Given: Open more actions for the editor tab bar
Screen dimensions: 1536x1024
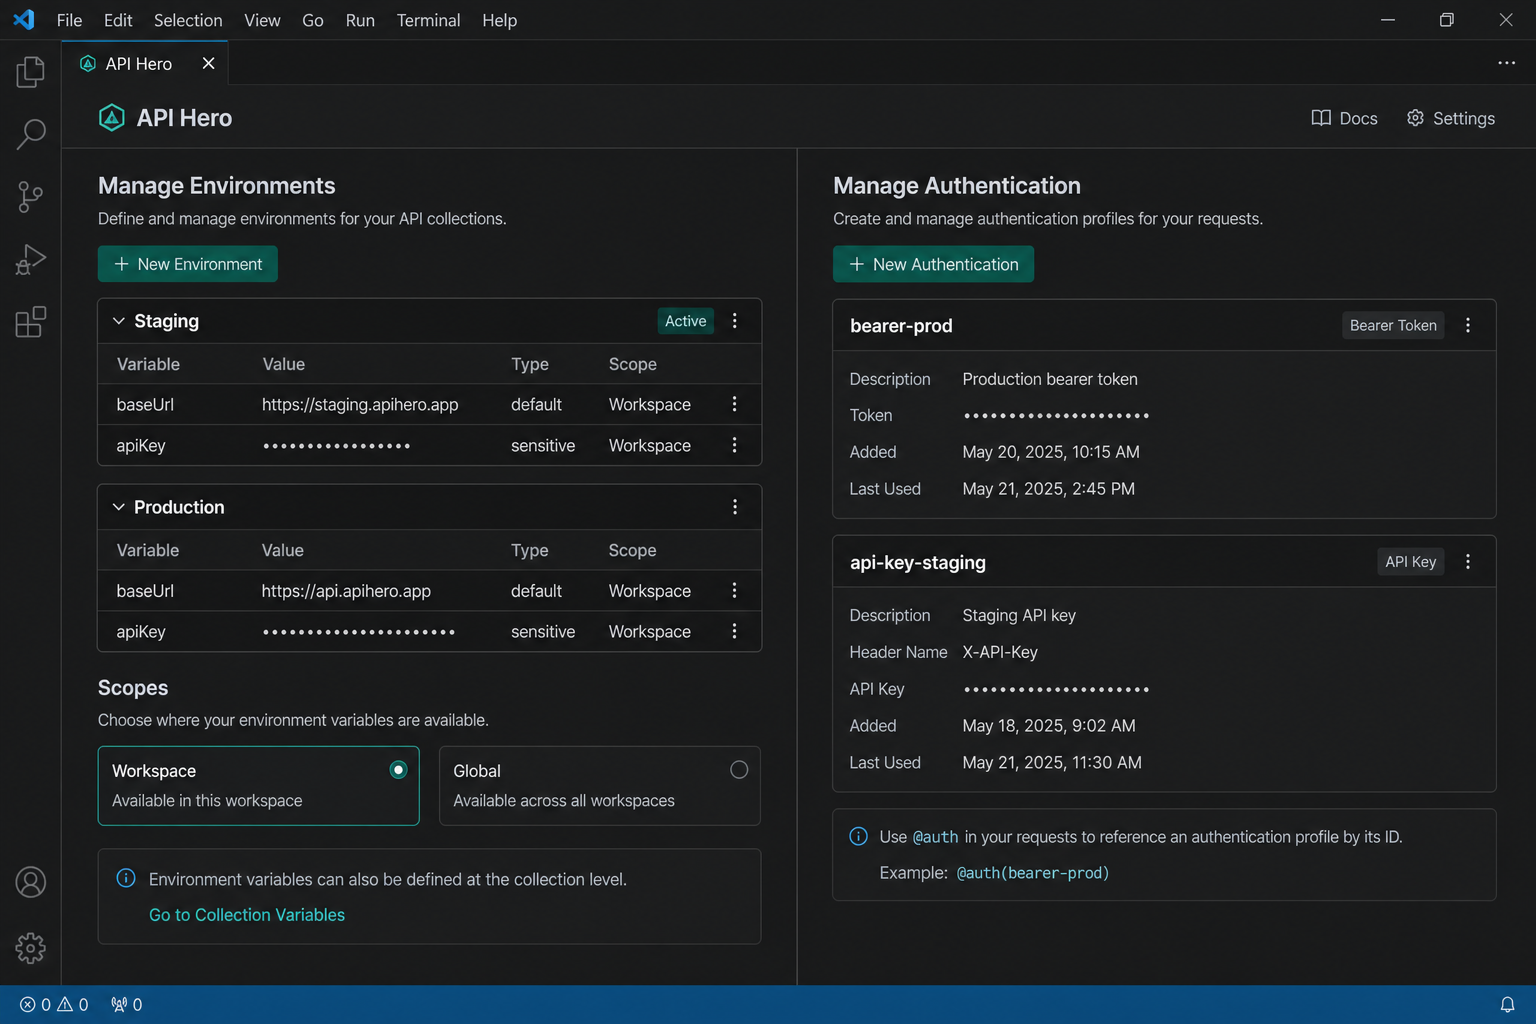Looking at the screenshot, I should [1506, 63].
